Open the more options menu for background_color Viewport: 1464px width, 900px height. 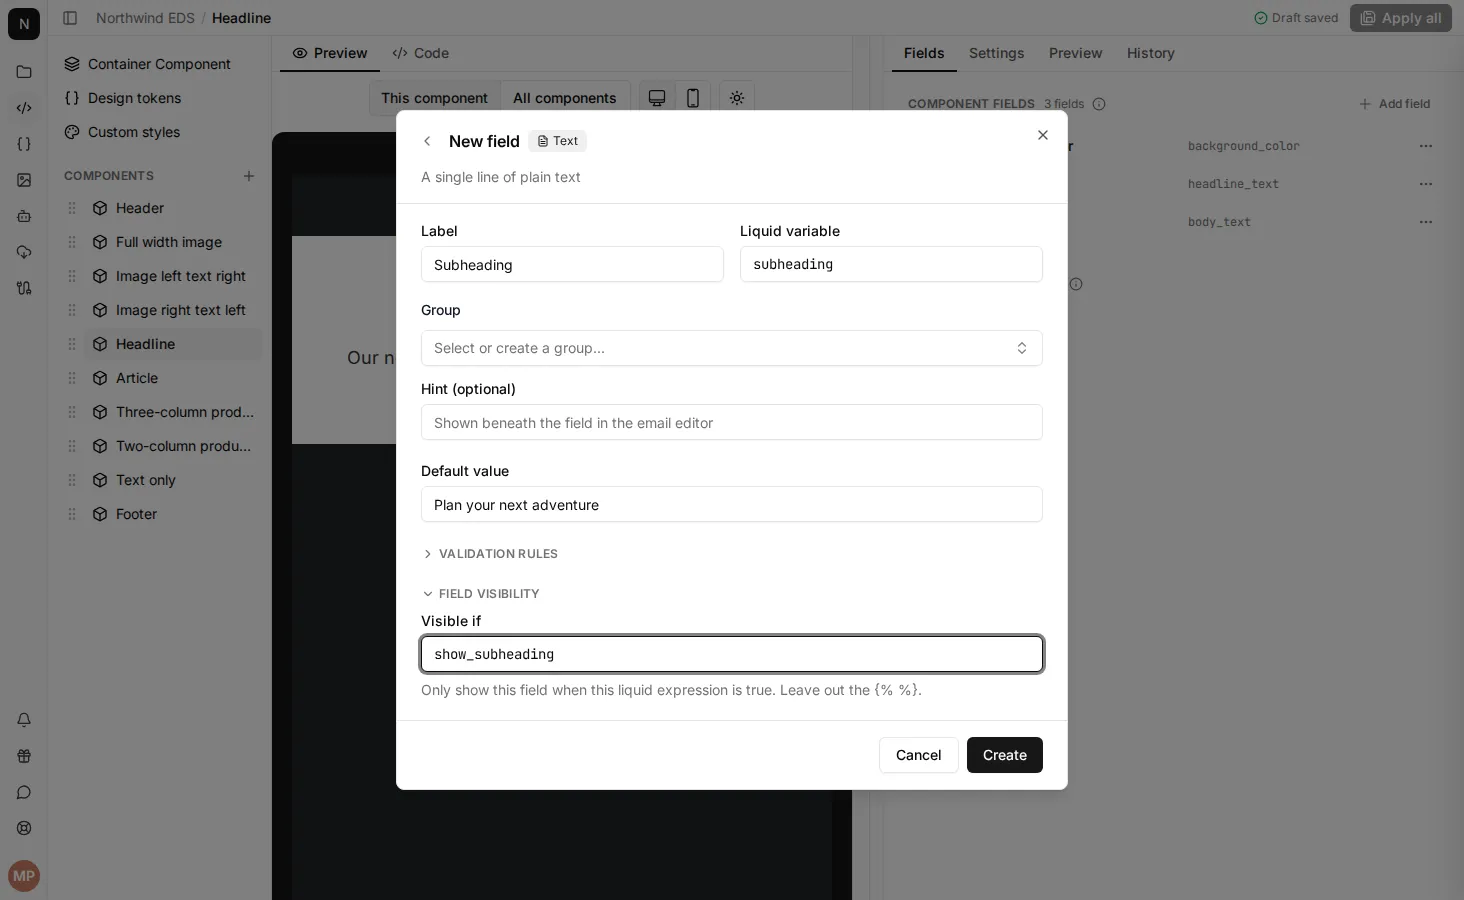click(x=1426, y=146)
